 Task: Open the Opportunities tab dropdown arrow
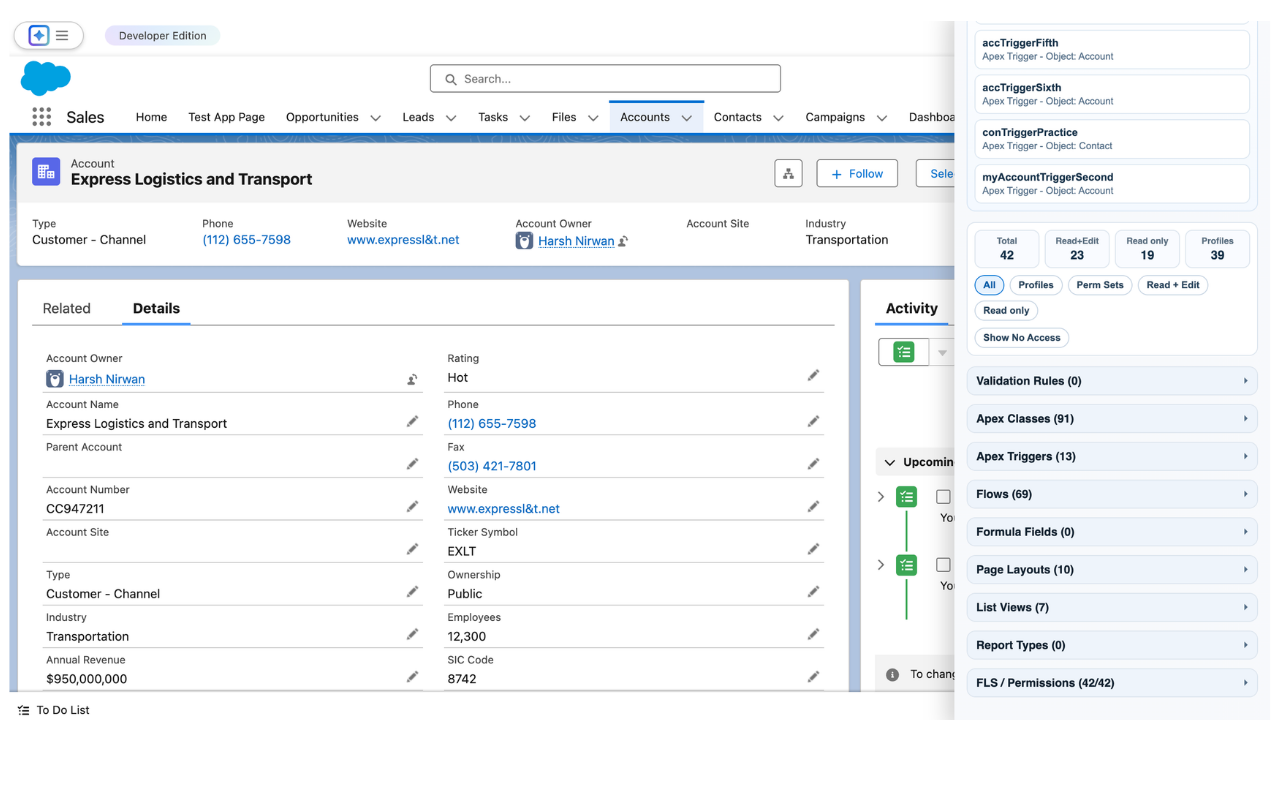376,118
